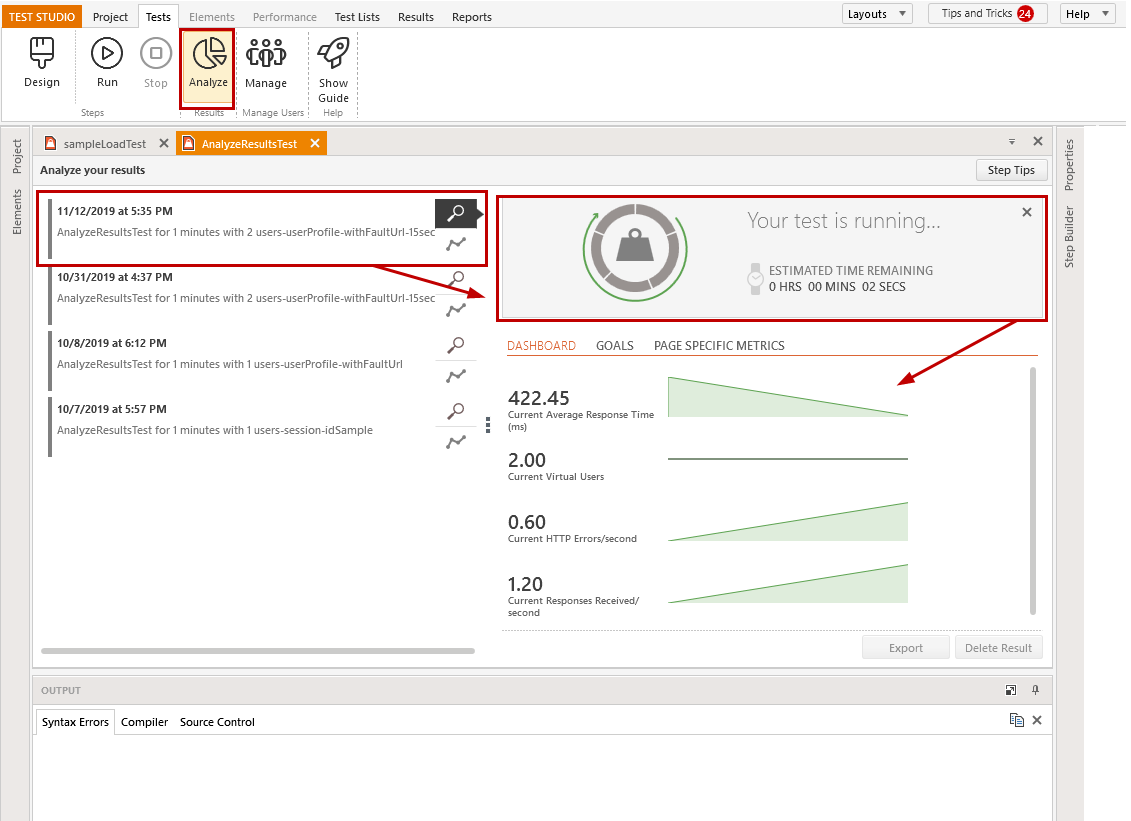Click Delete Result button
Image resolution: width=1131 pixels, height=821 pixels.
click(x=998, y=648)
